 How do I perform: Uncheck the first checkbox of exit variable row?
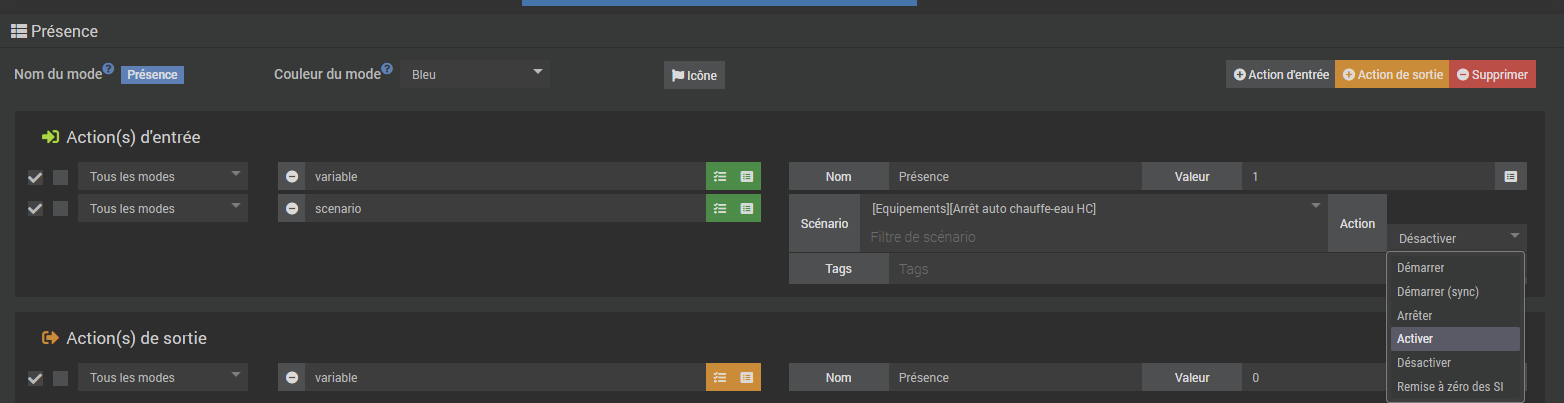point(35,378)
